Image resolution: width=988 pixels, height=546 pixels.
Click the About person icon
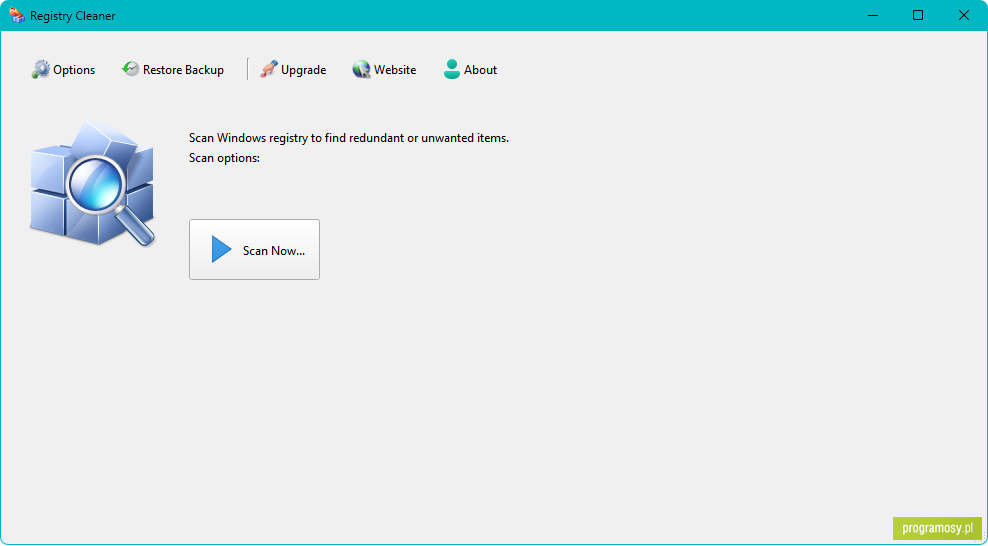[452, 69]
